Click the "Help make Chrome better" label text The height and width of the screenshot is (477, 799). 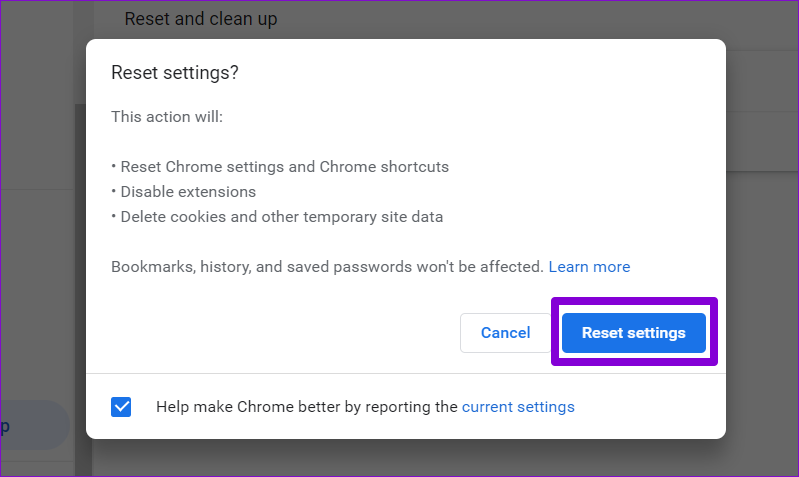pos(307,407)
